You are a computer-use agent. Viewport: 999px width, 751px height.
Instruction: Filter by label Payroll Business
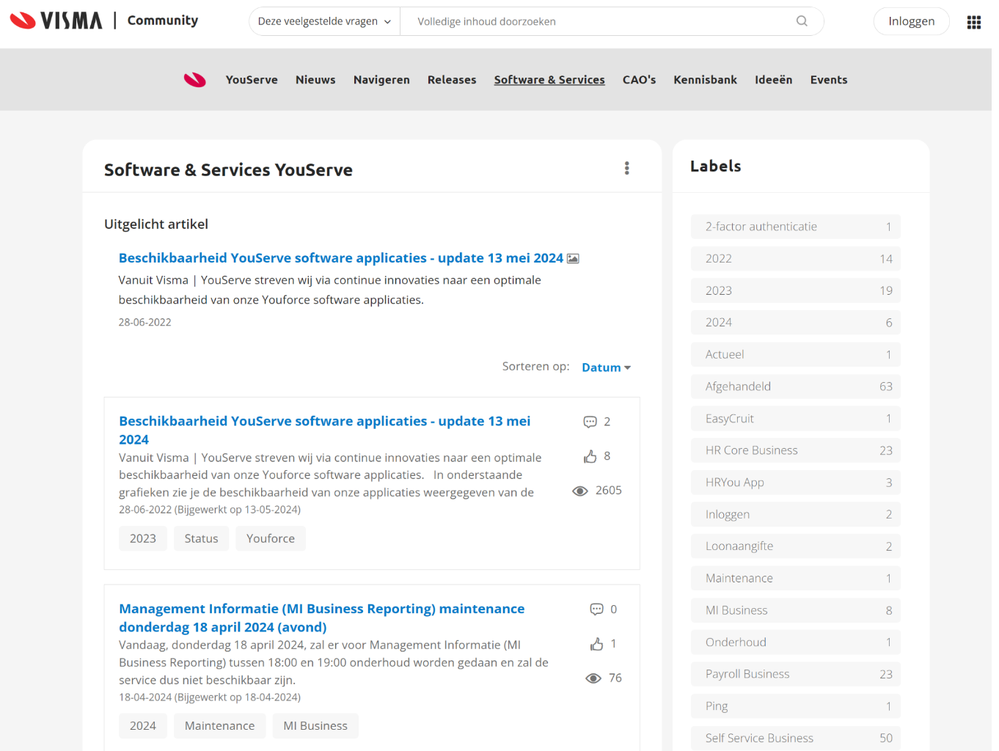click(x=796, y=674)
